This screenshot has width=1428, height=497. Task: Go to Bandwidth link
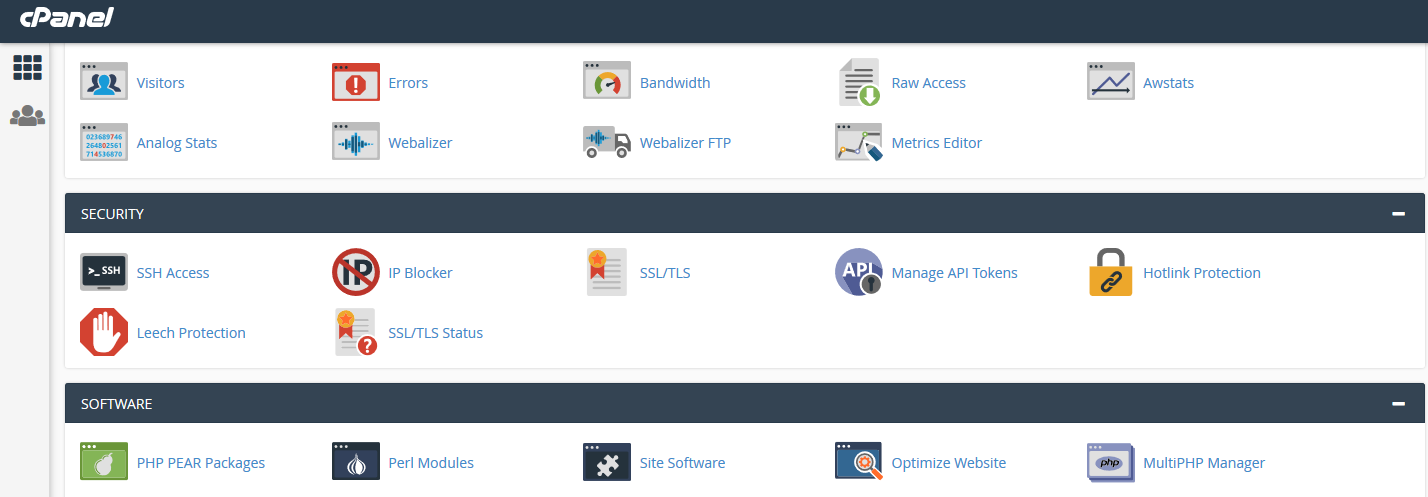[x=675, y=83]
